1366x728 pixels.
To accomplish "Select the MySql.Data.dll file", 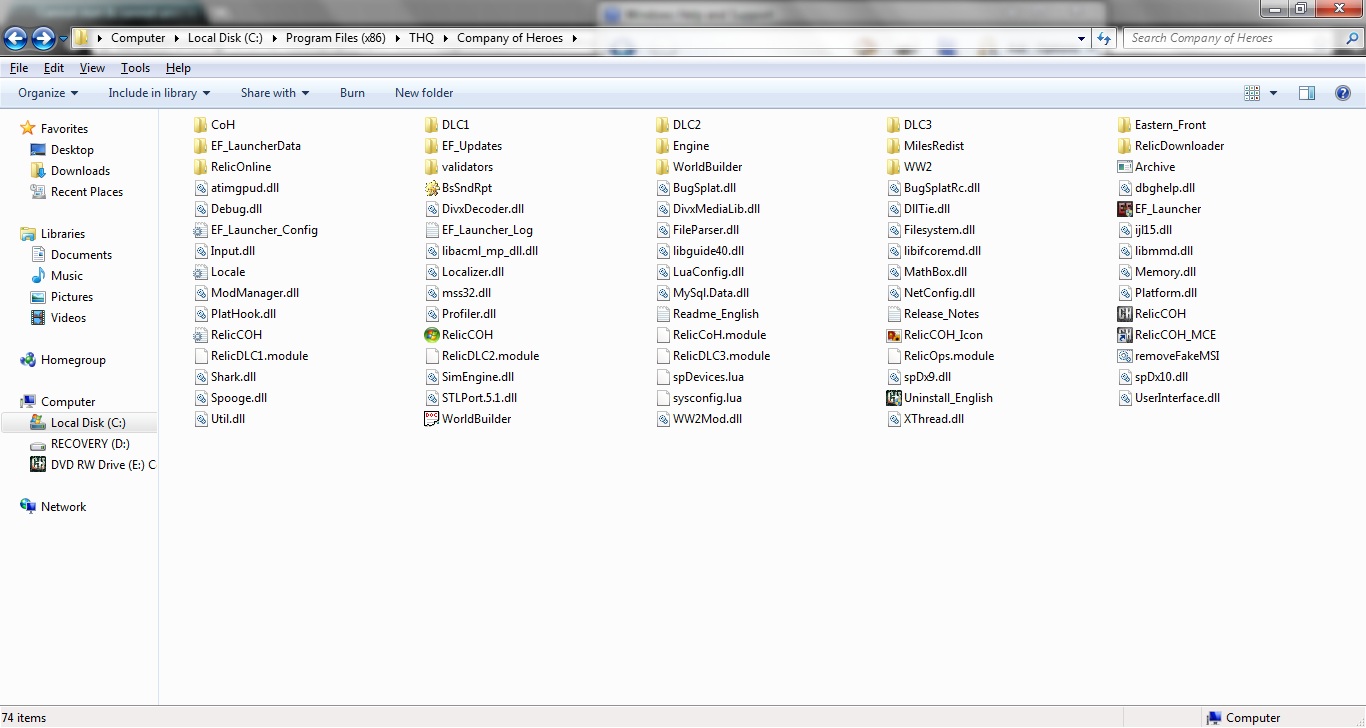I will pyautogui.click(x=702, y=293).
